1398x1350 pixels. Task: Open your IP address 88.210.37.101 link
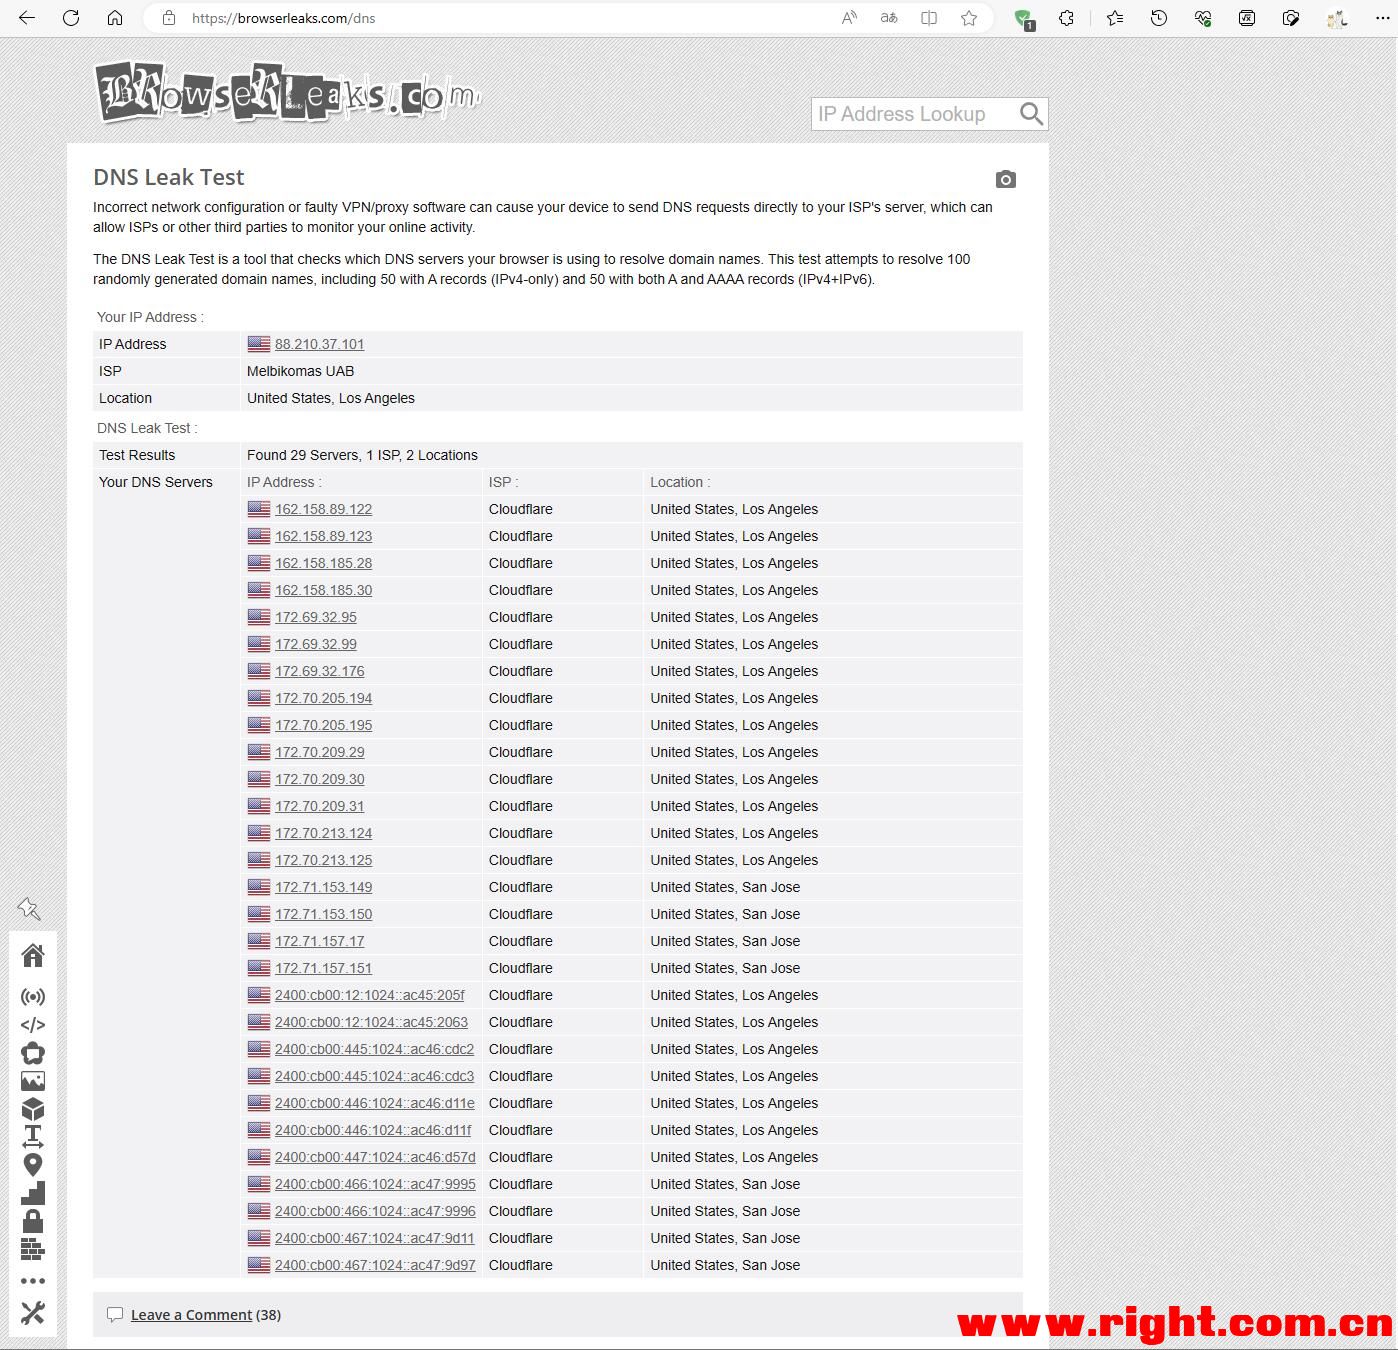(319, 344)
